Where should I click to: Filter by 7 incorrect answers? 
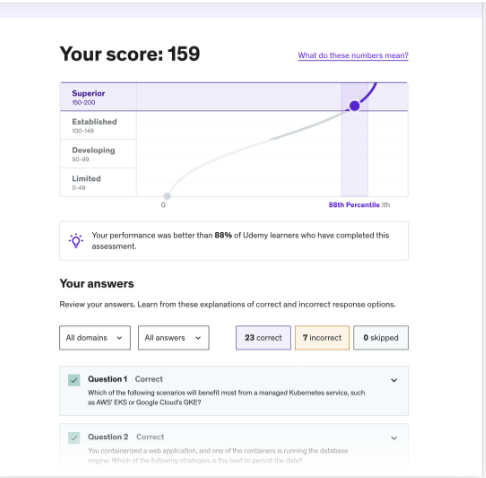(322, 338)
